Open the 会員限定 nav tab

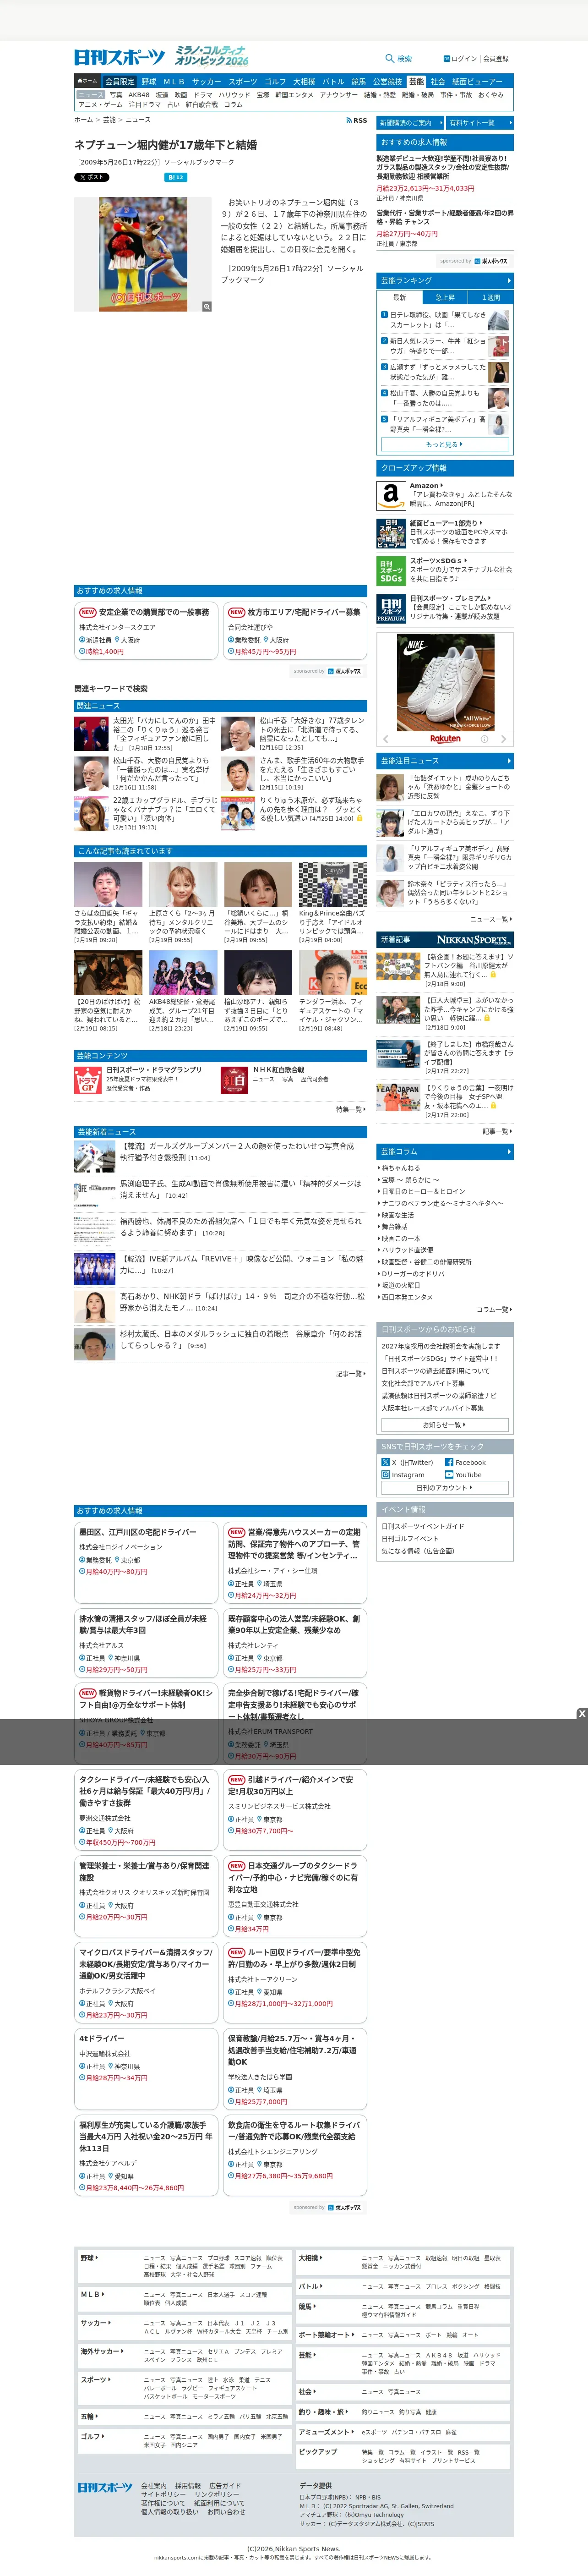click(x=119, y=81)
